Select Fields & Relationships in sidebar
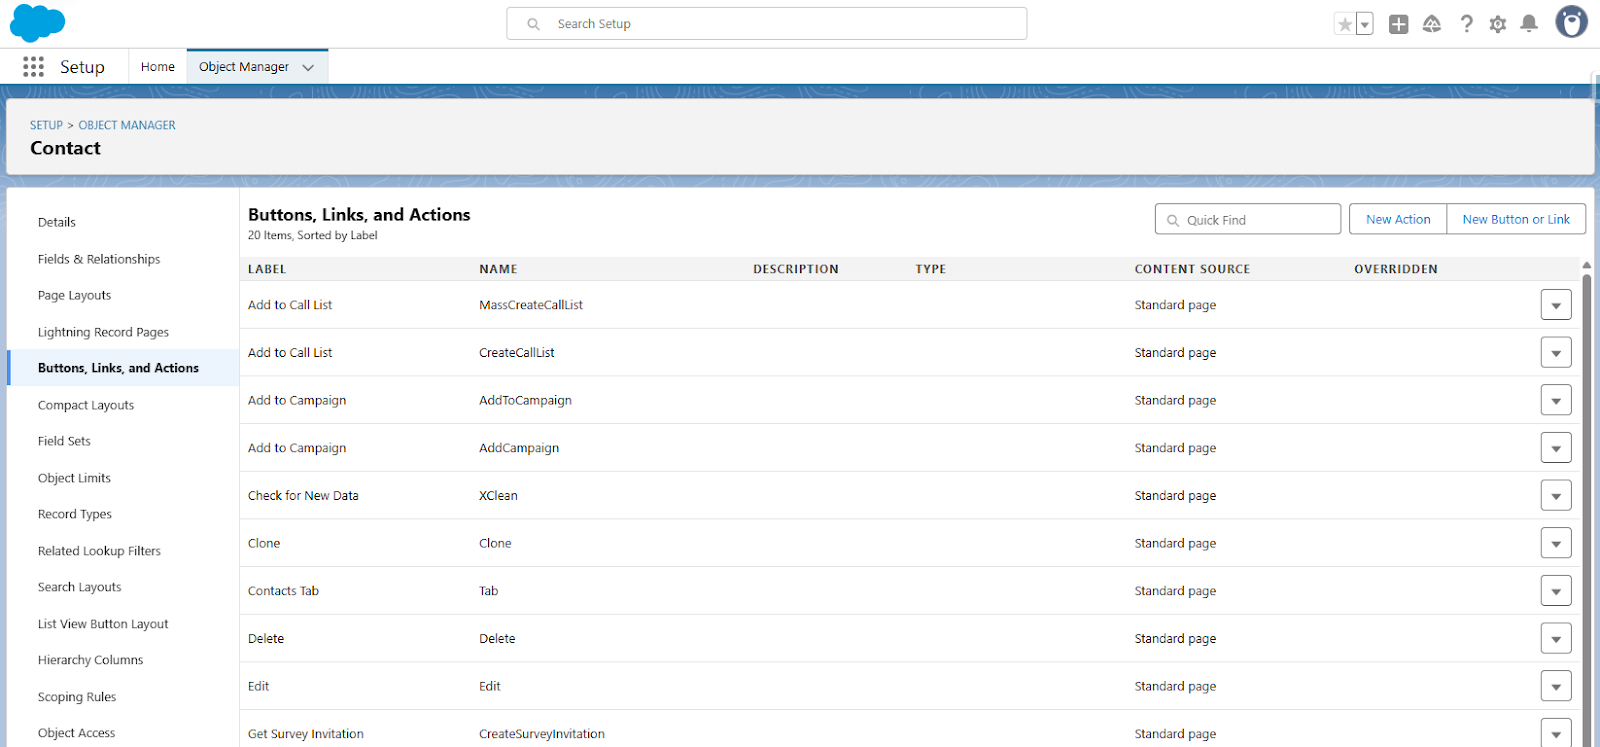The height and width of the screenshot is (747, 1600). 99,259
